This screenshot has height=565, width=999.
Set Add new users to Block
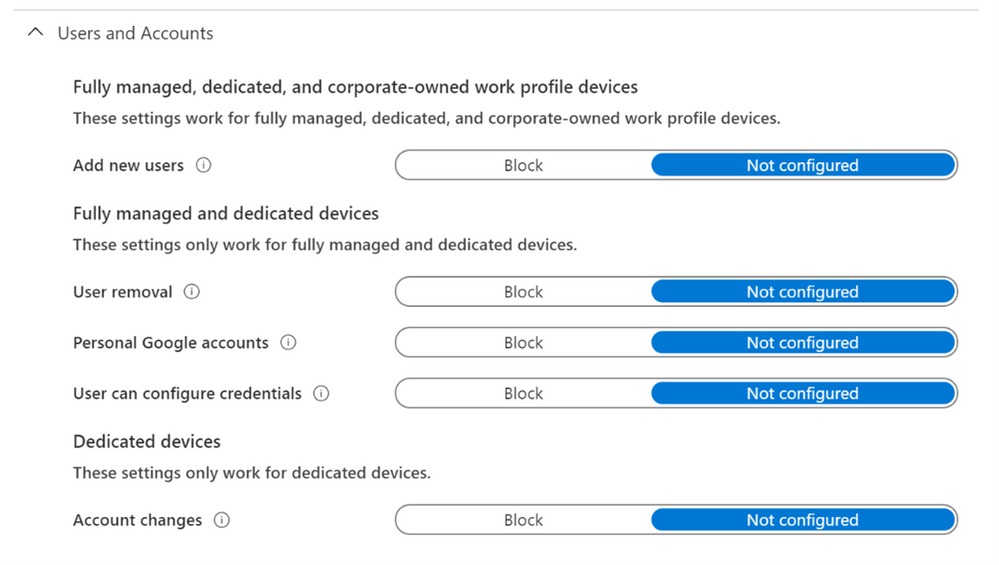pyautogui.click(x=523, y=165)
